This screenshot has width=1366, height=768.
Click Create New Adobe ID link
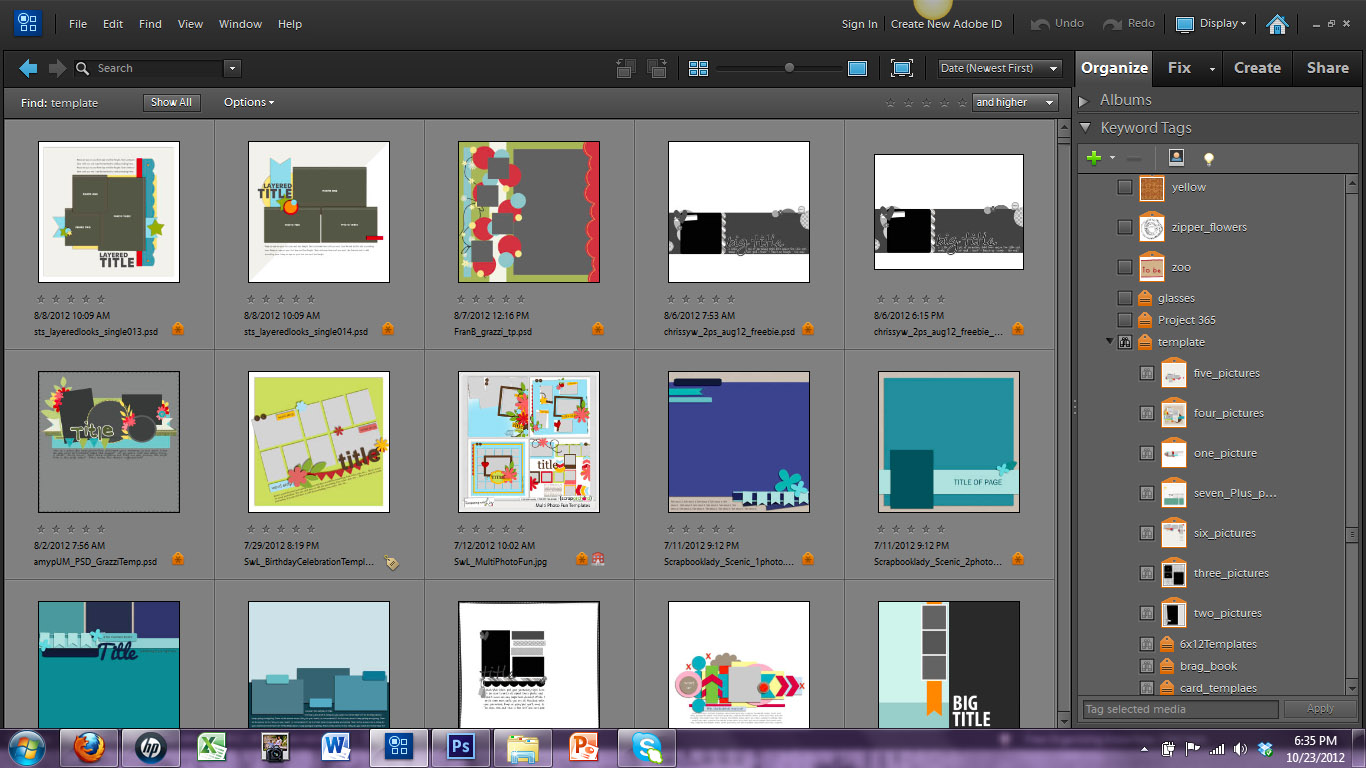click(x=946, y=24)
